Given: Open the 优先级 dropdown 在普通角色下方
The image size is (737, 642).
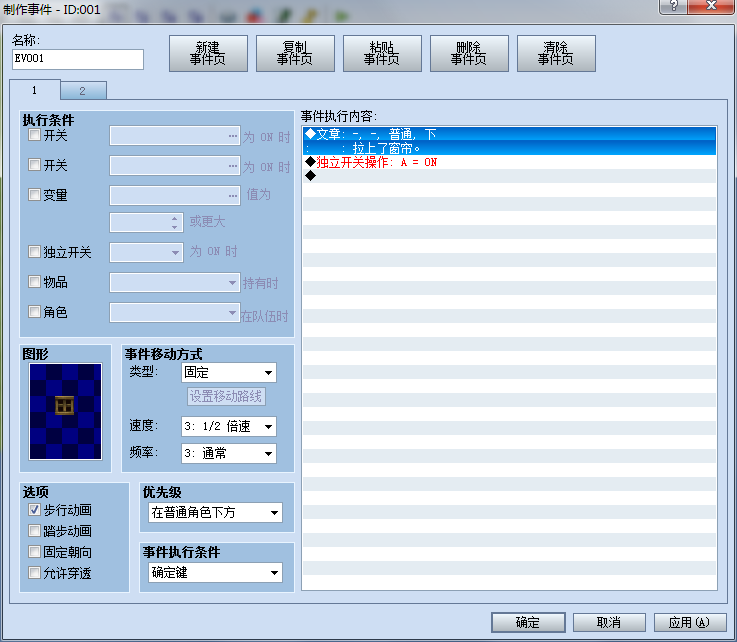Looking at the screenshot, I should (216, 512).
